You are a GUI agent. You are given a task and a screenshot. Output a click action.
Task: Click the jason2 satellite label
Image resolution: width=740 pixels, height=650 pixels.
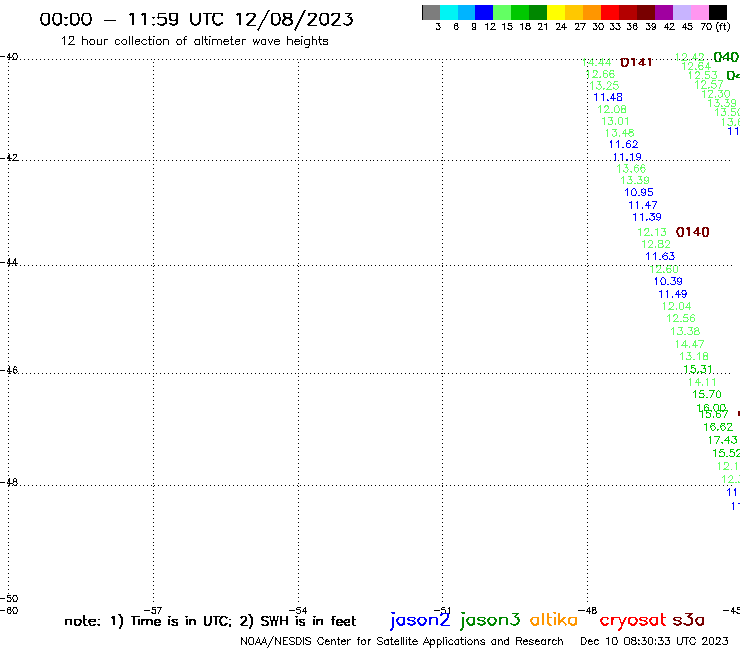click(420, 620)
